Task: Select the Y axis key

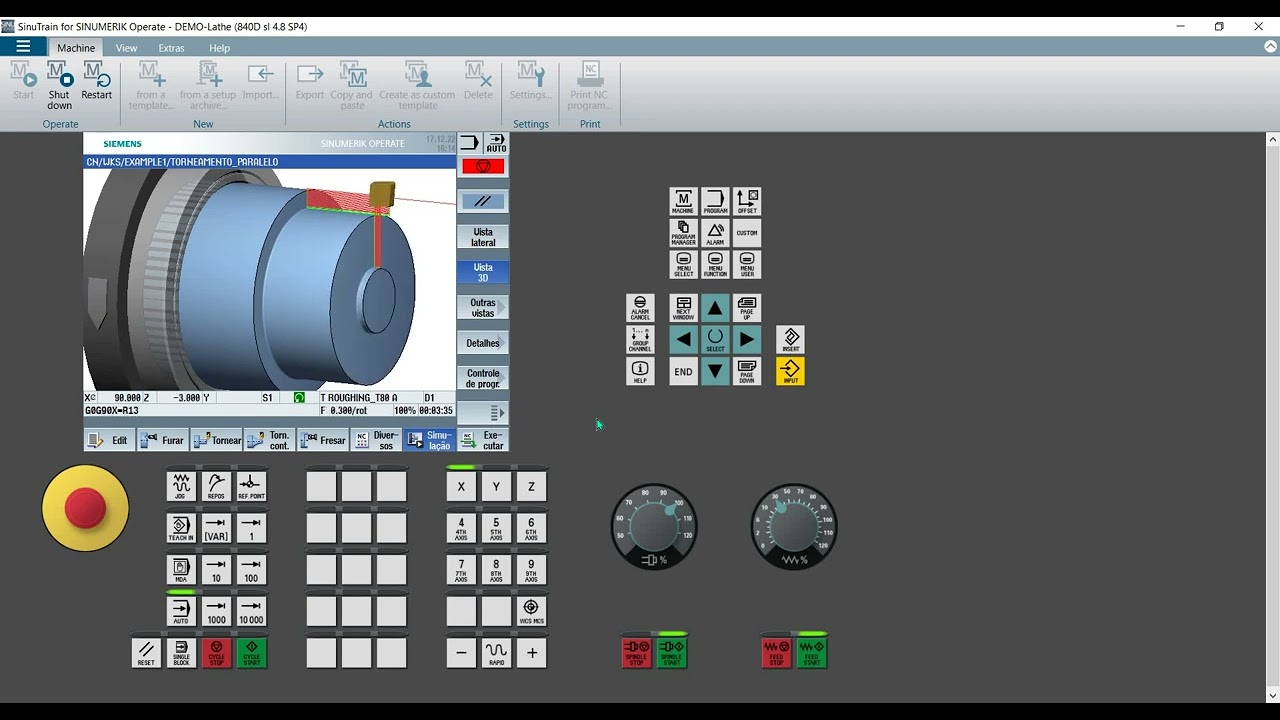Action: coord(496,486)
